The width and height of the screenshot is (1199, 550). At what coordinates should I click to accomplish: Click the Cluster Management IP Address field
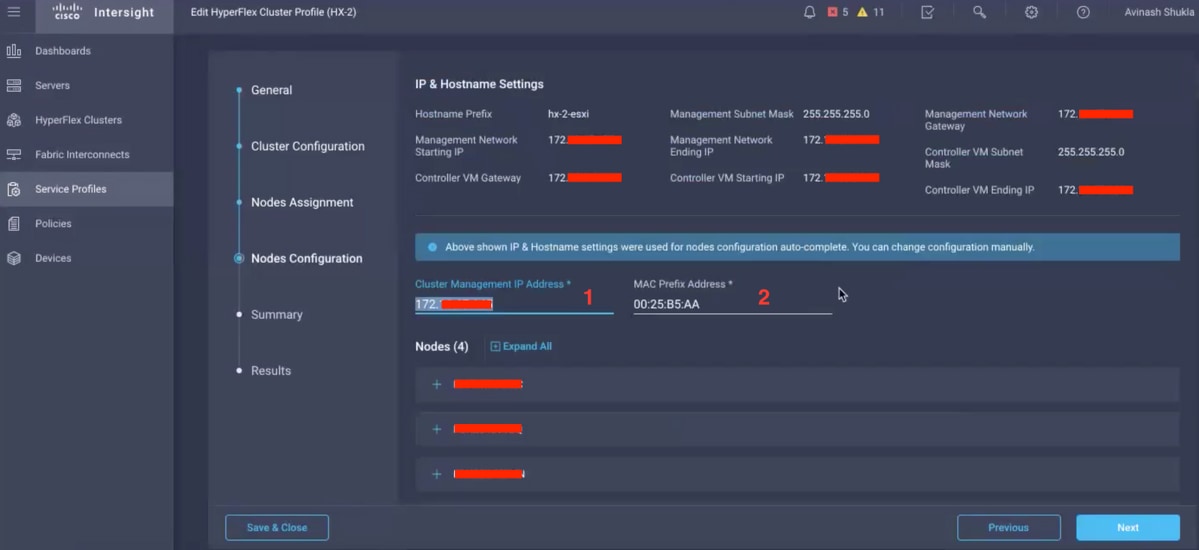click(x=514, y=304)
